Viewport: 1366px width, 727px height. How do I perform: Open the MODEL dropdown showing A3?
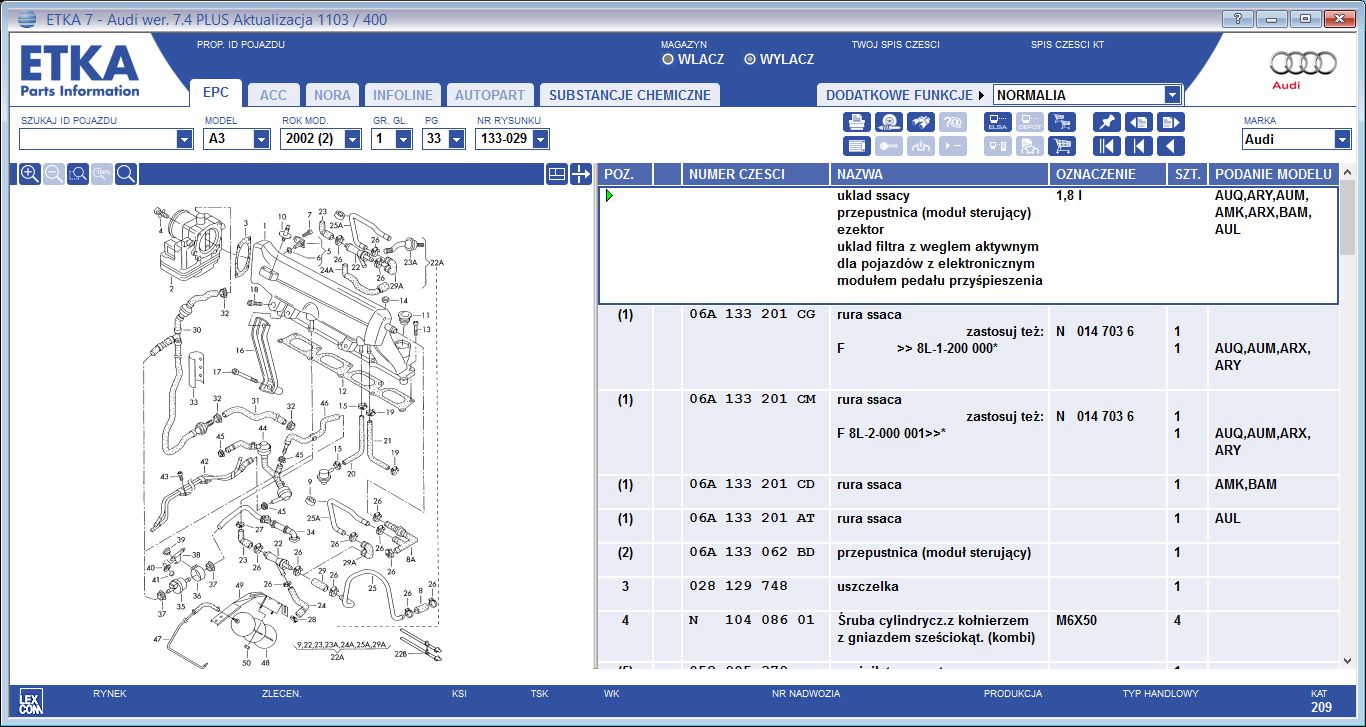[261, 140]
